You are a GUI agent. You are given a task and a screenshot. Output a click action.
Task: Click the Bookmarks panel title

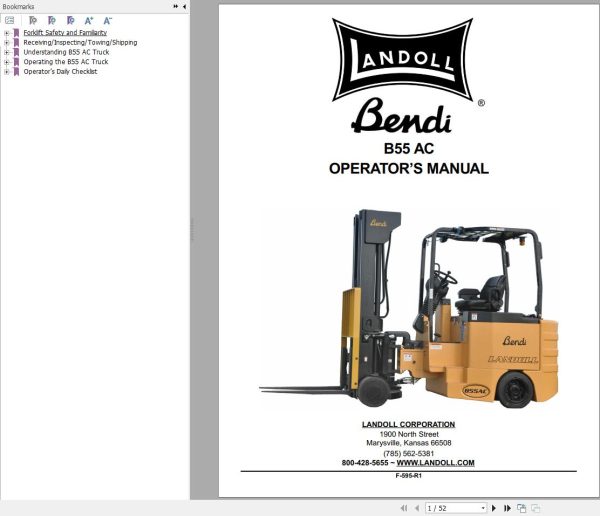18,7
